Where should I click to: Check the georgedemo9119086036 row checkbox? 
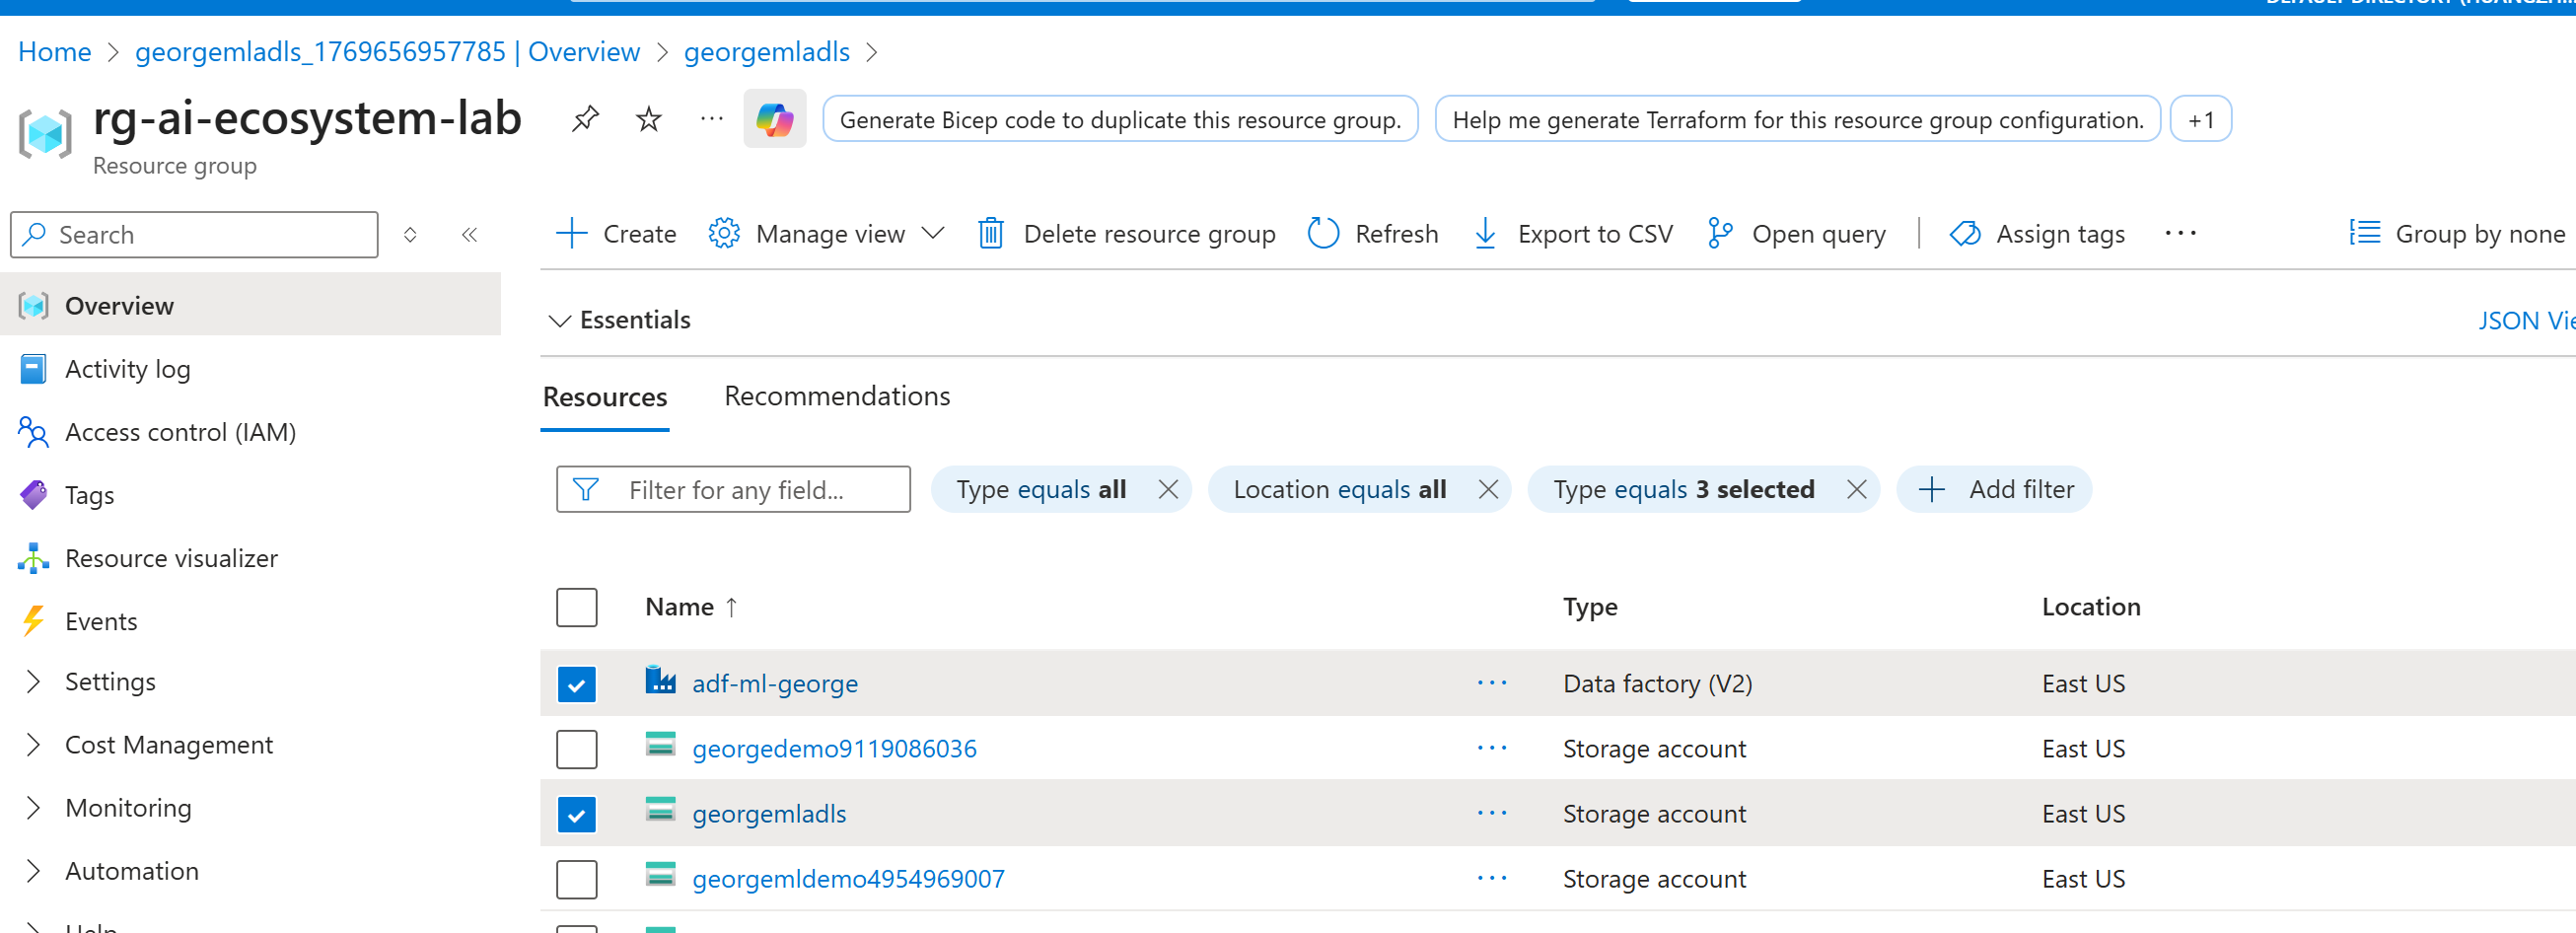tap(576, 749)
